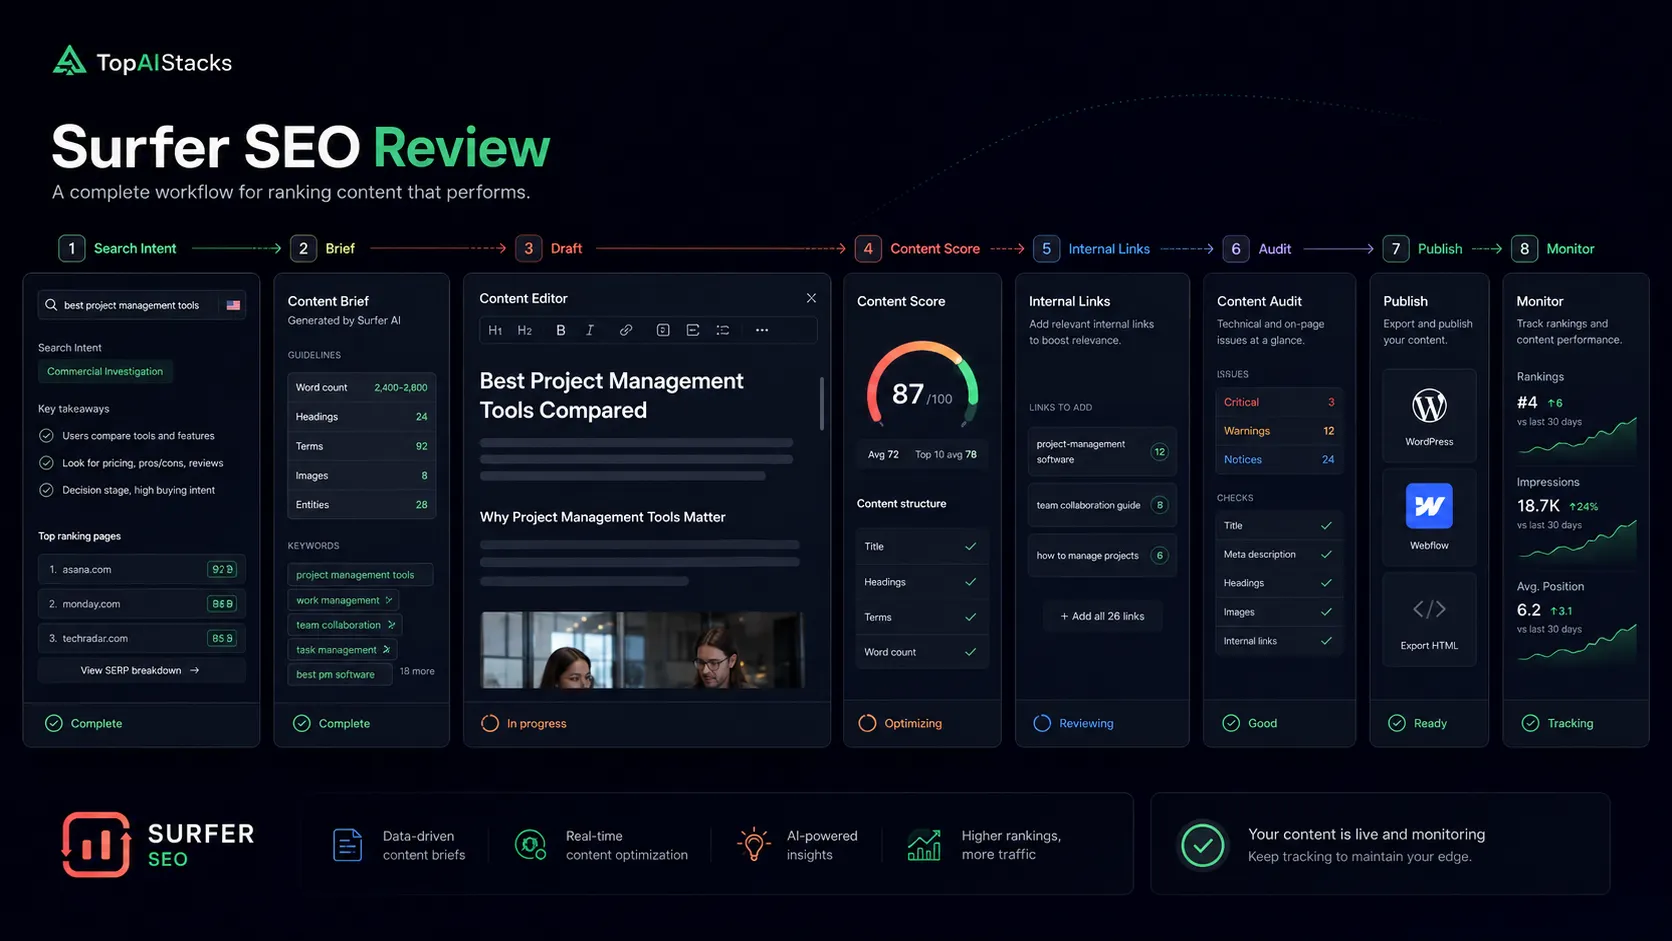Expand the '18 more' keywords
This screenshot has height=941, width=1672.
pyautogui.click(x=417, y=671)
